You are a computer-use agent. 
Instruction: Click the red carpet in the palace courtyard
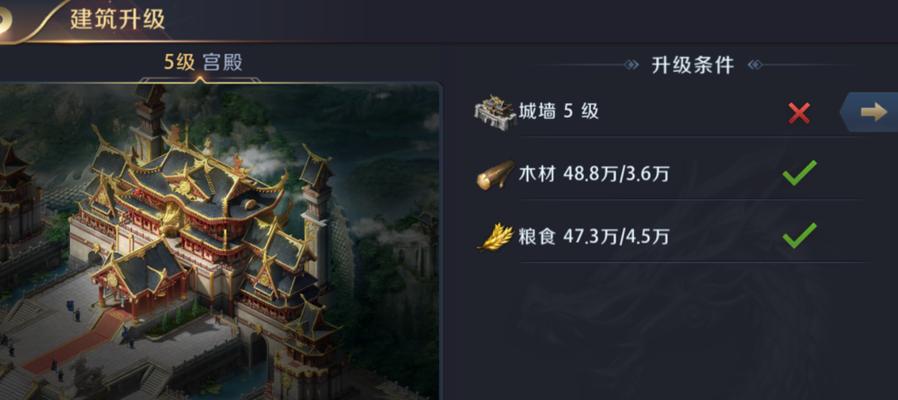click(x=74, y=344)
